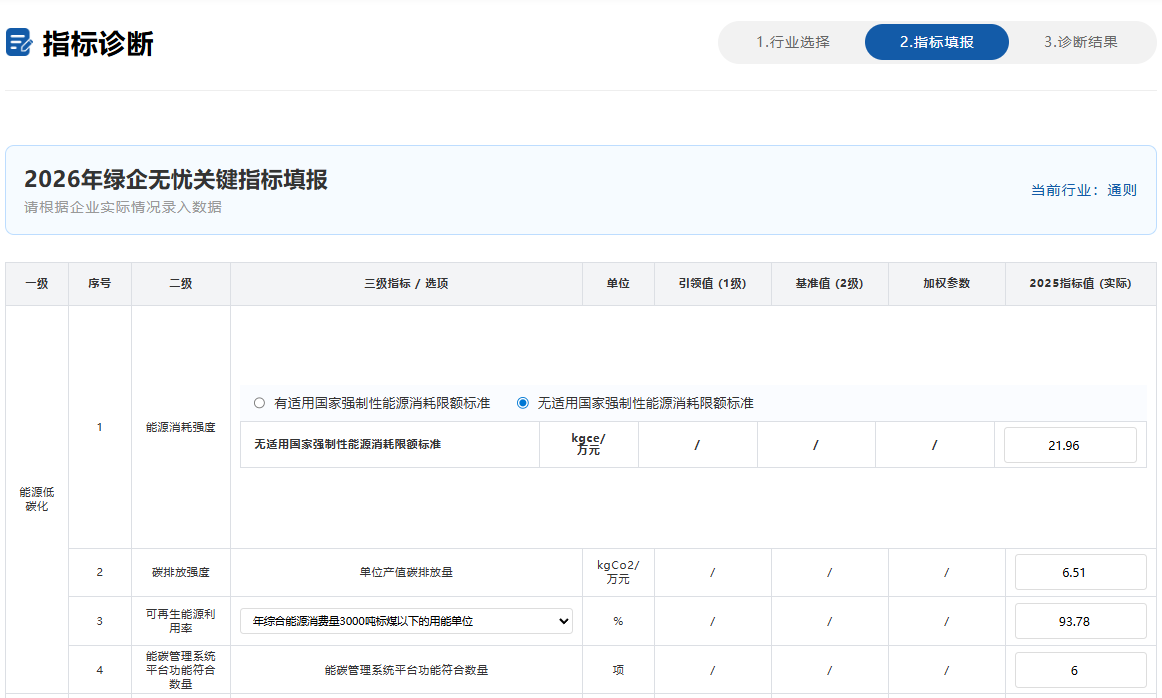This screenshot has width=1162, height=698.
Task: Click the 单位产值碳排放量 indicator cell
Action: coord(406,573)
